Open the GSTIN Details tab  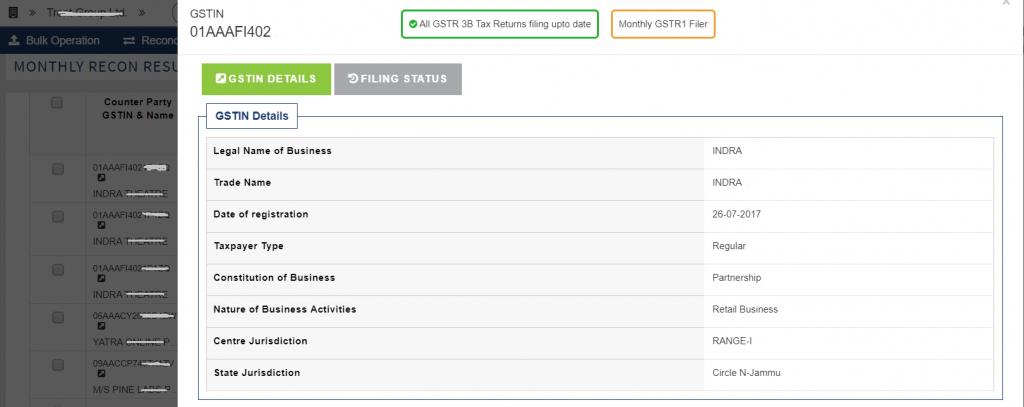[266, 79]
